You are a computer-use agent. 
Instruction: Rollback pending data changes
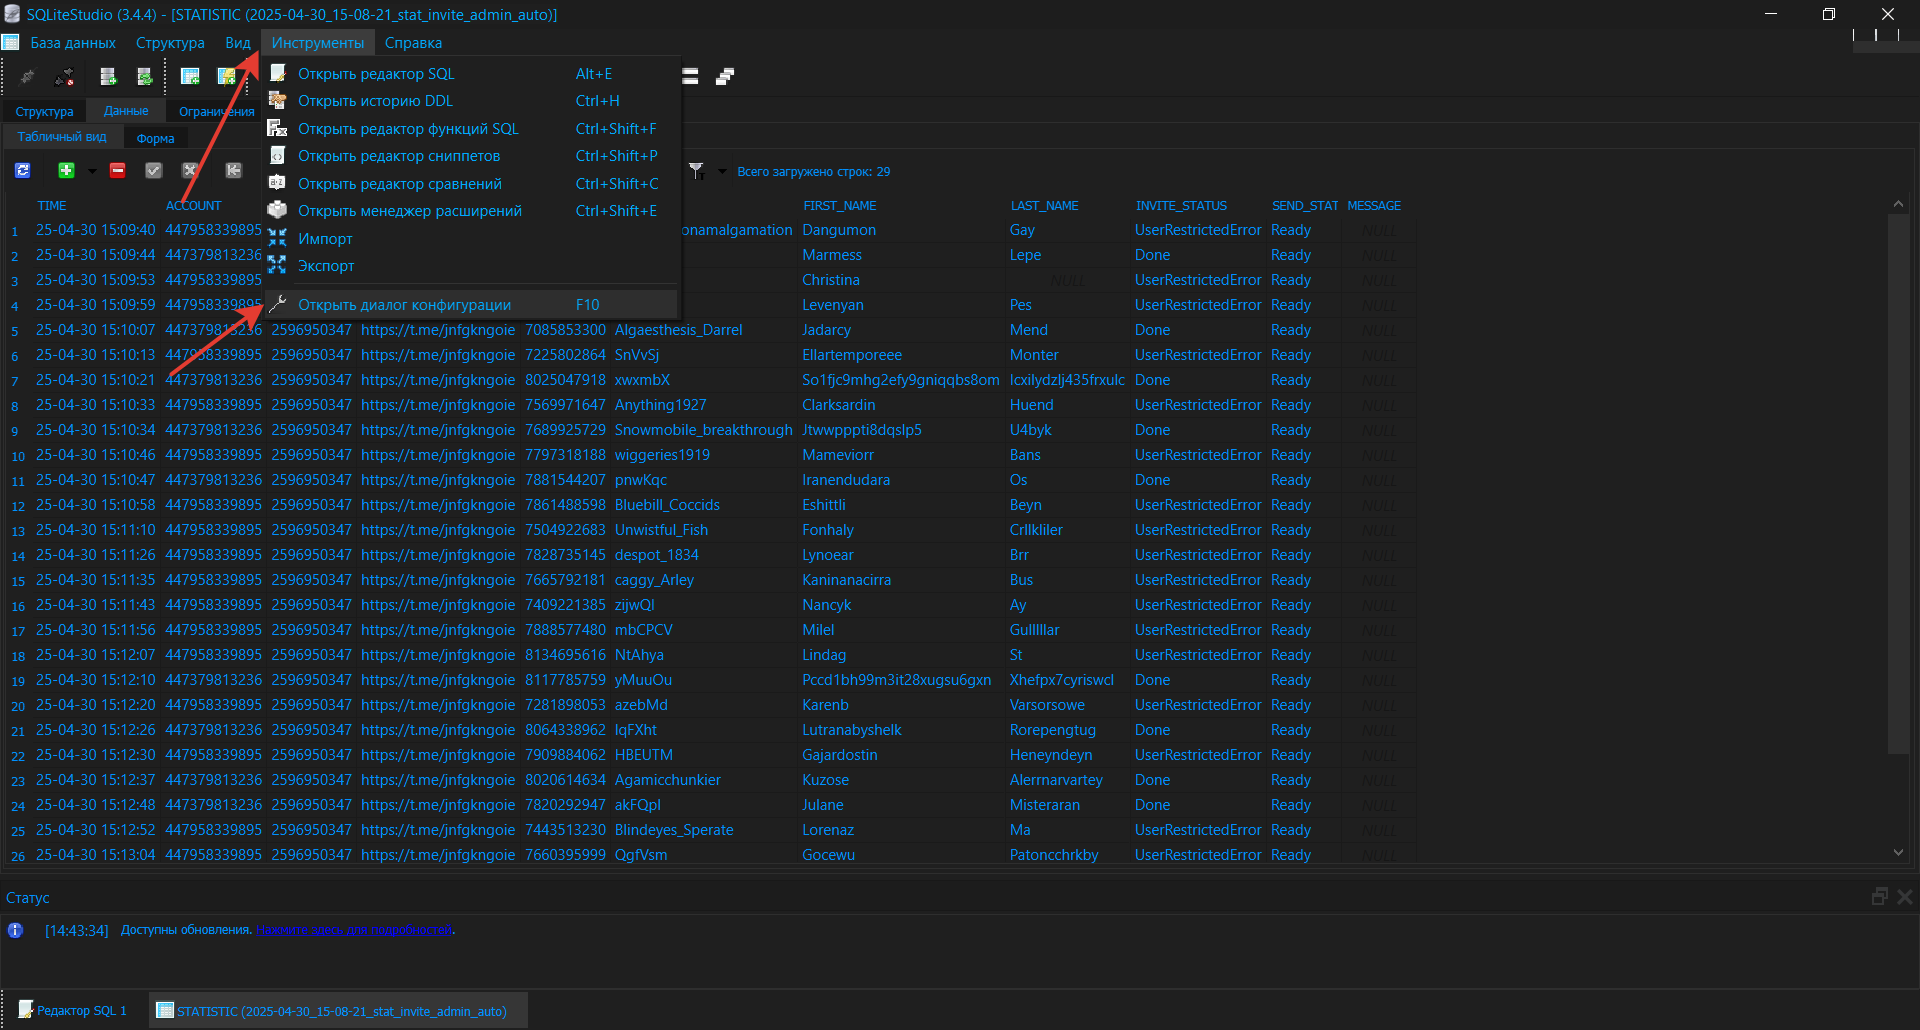190,170
